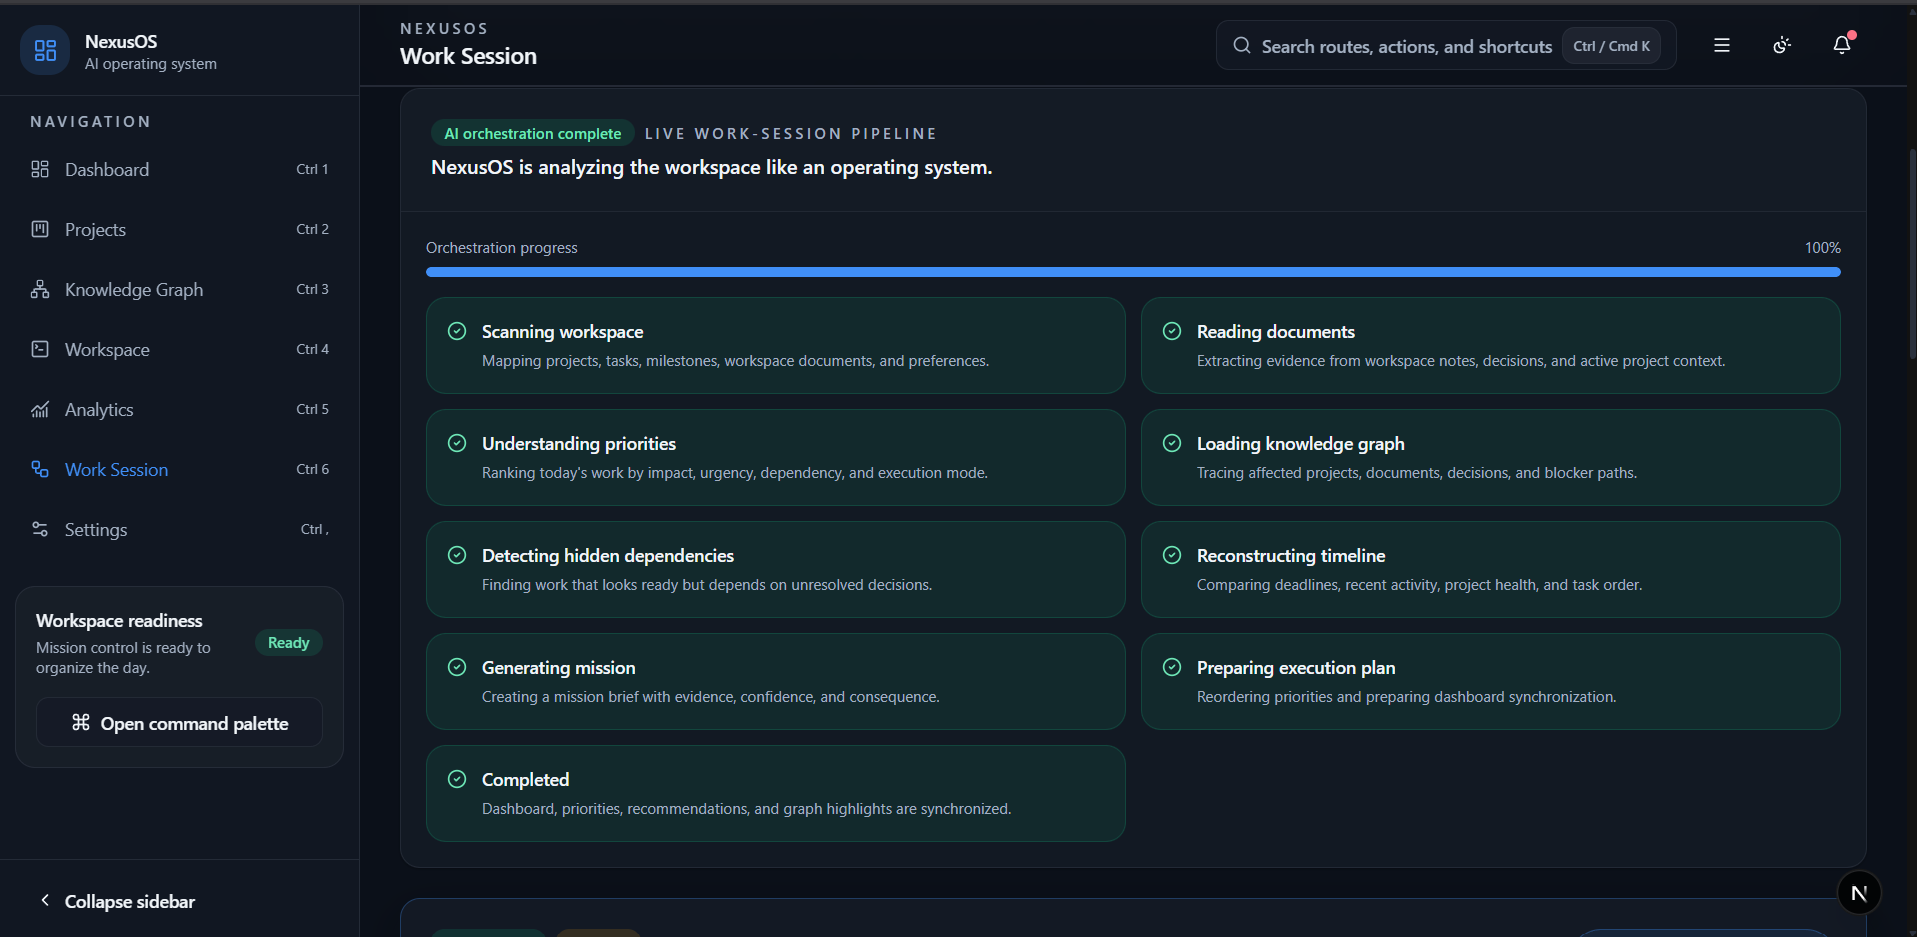
Task: Click the Knowledge Graph nodes icon
Action: click(40, 289)
